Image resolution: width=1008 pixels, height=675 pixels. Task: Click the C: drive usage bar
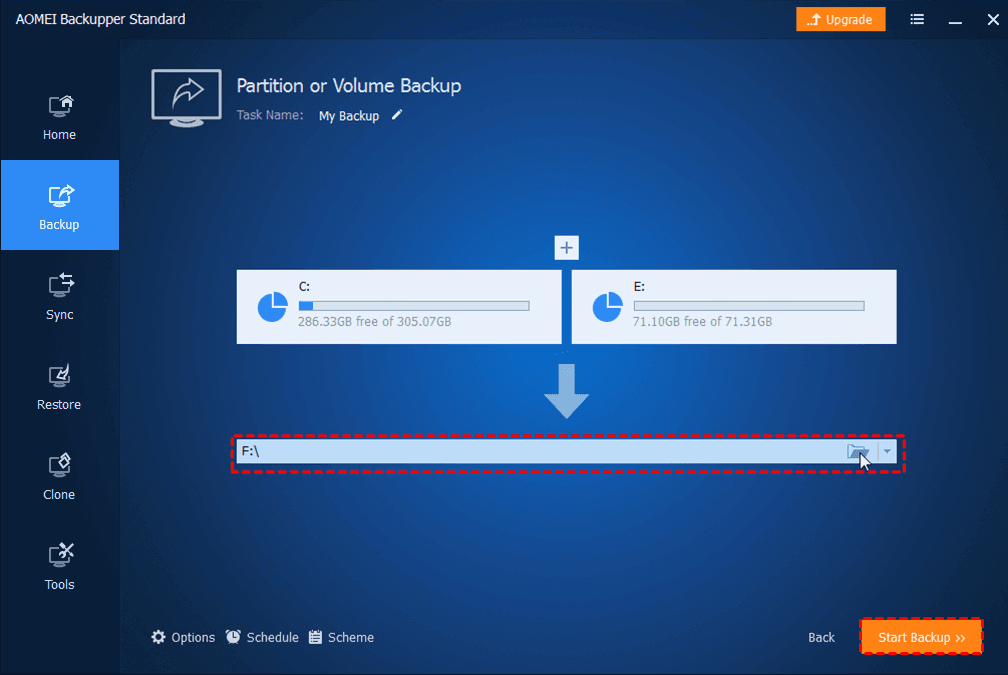point(414,306)
